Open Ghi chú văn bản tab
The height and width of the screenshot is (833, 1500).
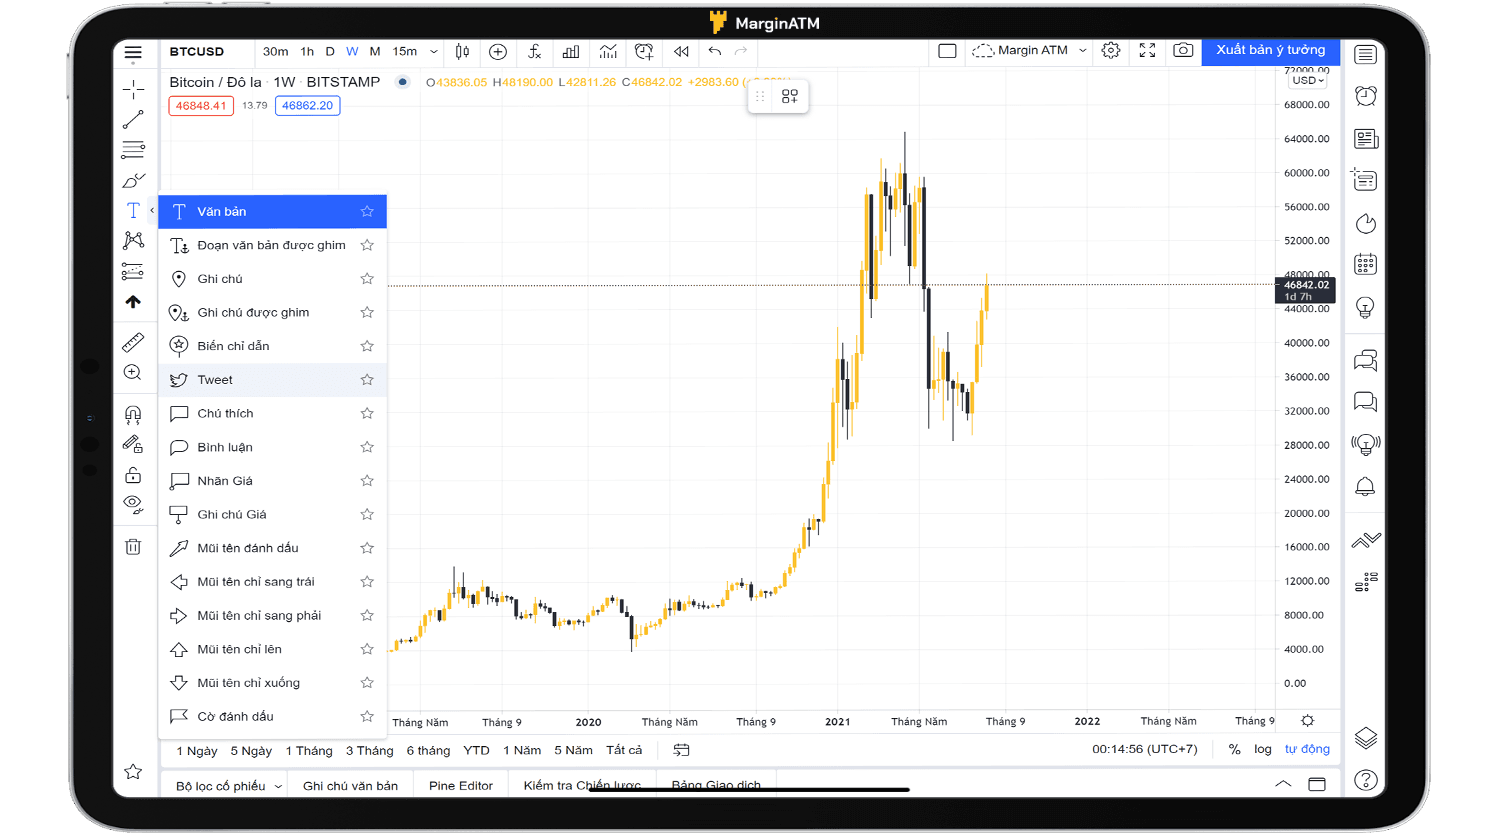pyautogui.click(x=350, y=786)
